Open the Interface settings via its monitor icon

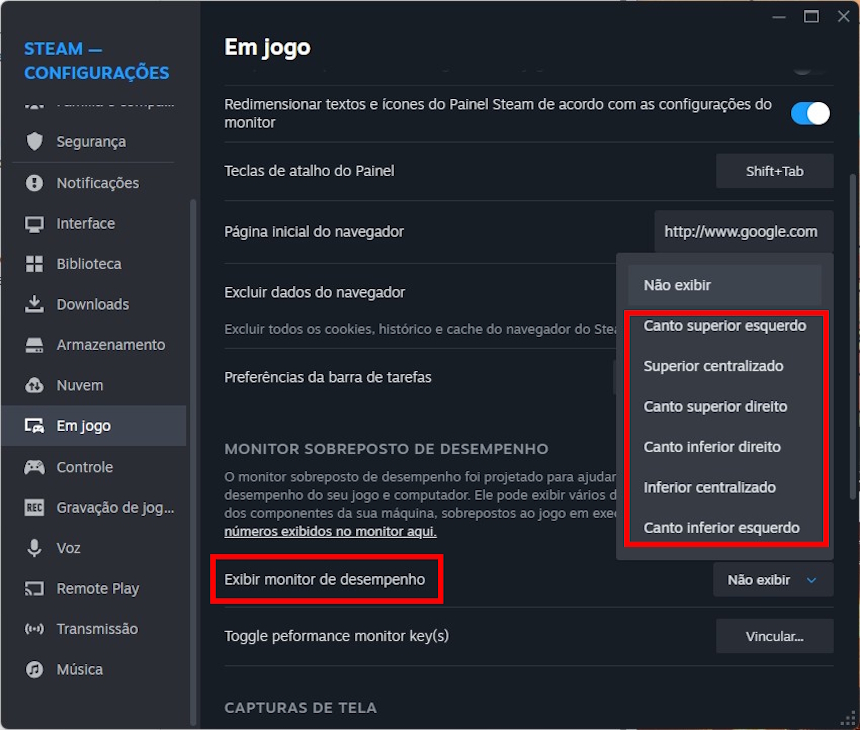tap(36, 223)
